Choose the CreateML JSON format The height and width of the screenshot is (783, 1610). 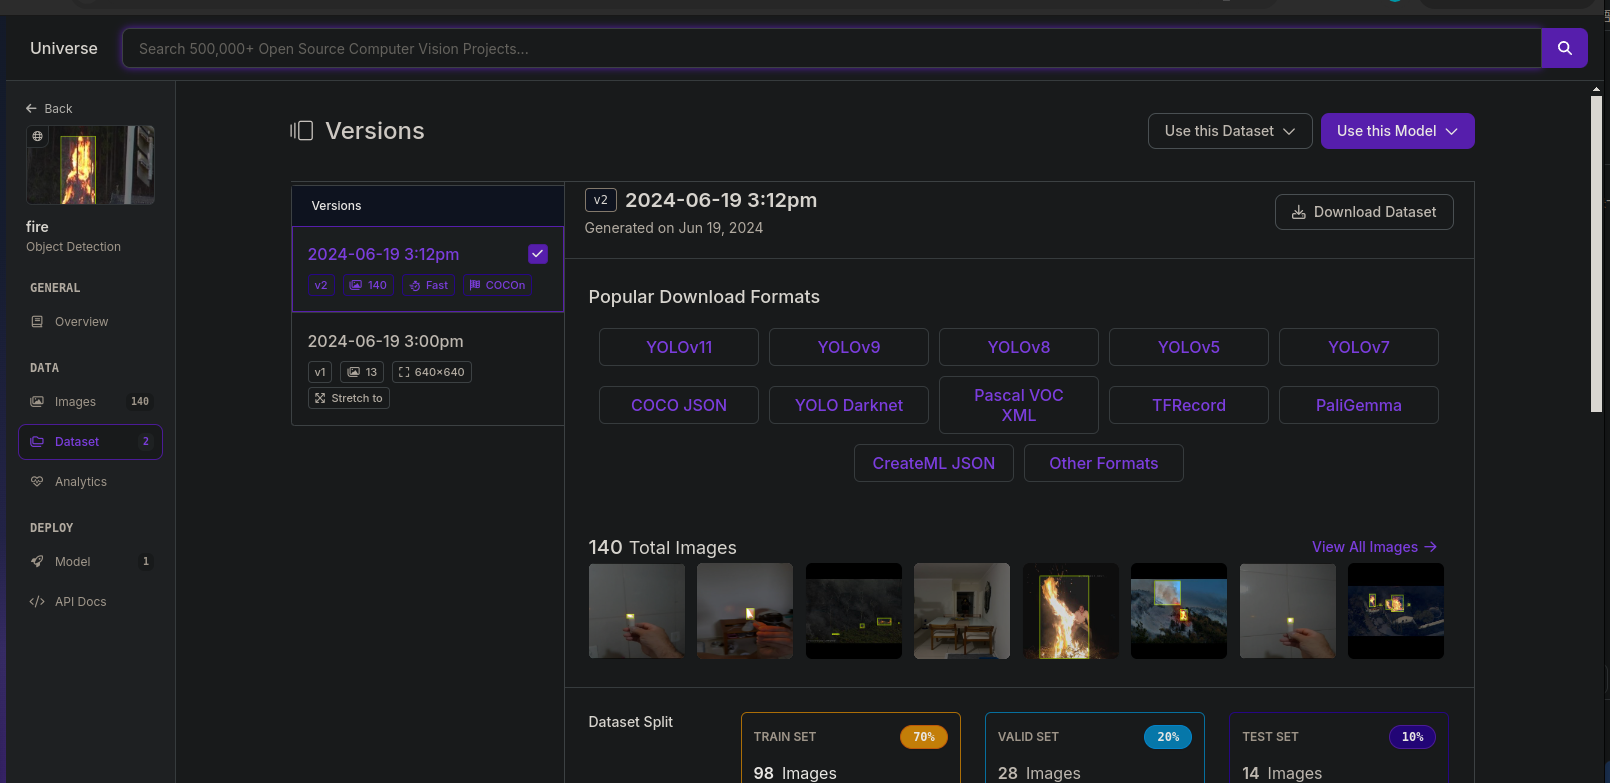point(934,463)
